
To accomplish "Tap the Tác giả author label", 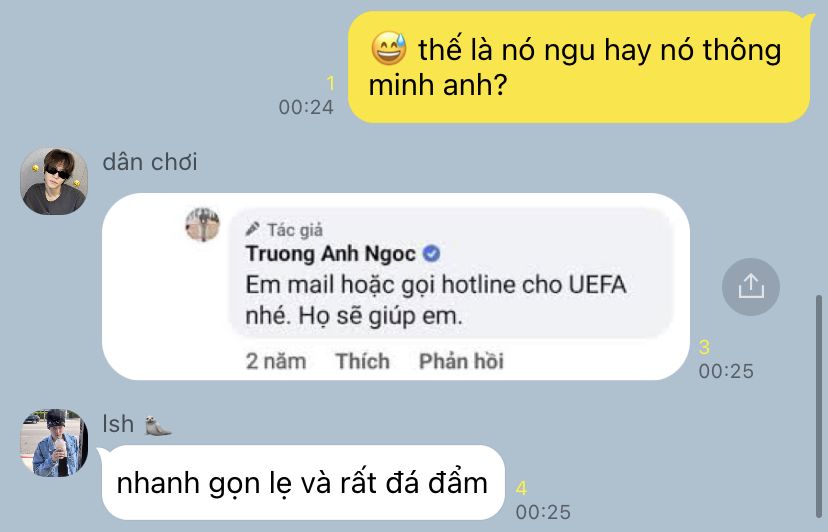I will (295, 230).
